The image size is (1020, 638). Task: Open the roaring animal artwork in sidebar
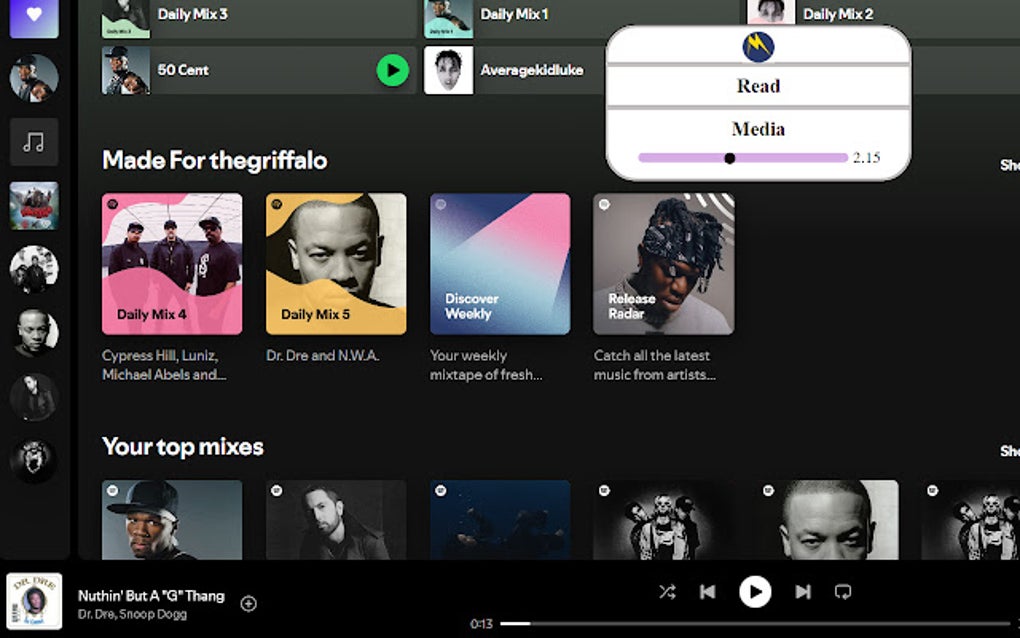click(x=34, y=460)
